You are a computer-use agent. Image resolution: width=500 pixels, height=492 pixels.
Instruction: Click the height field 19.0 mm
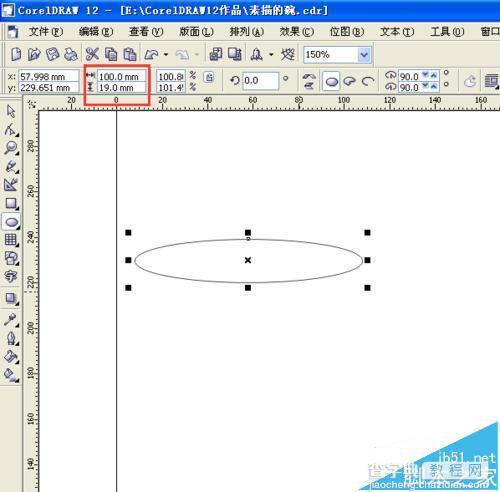[121, 87]
